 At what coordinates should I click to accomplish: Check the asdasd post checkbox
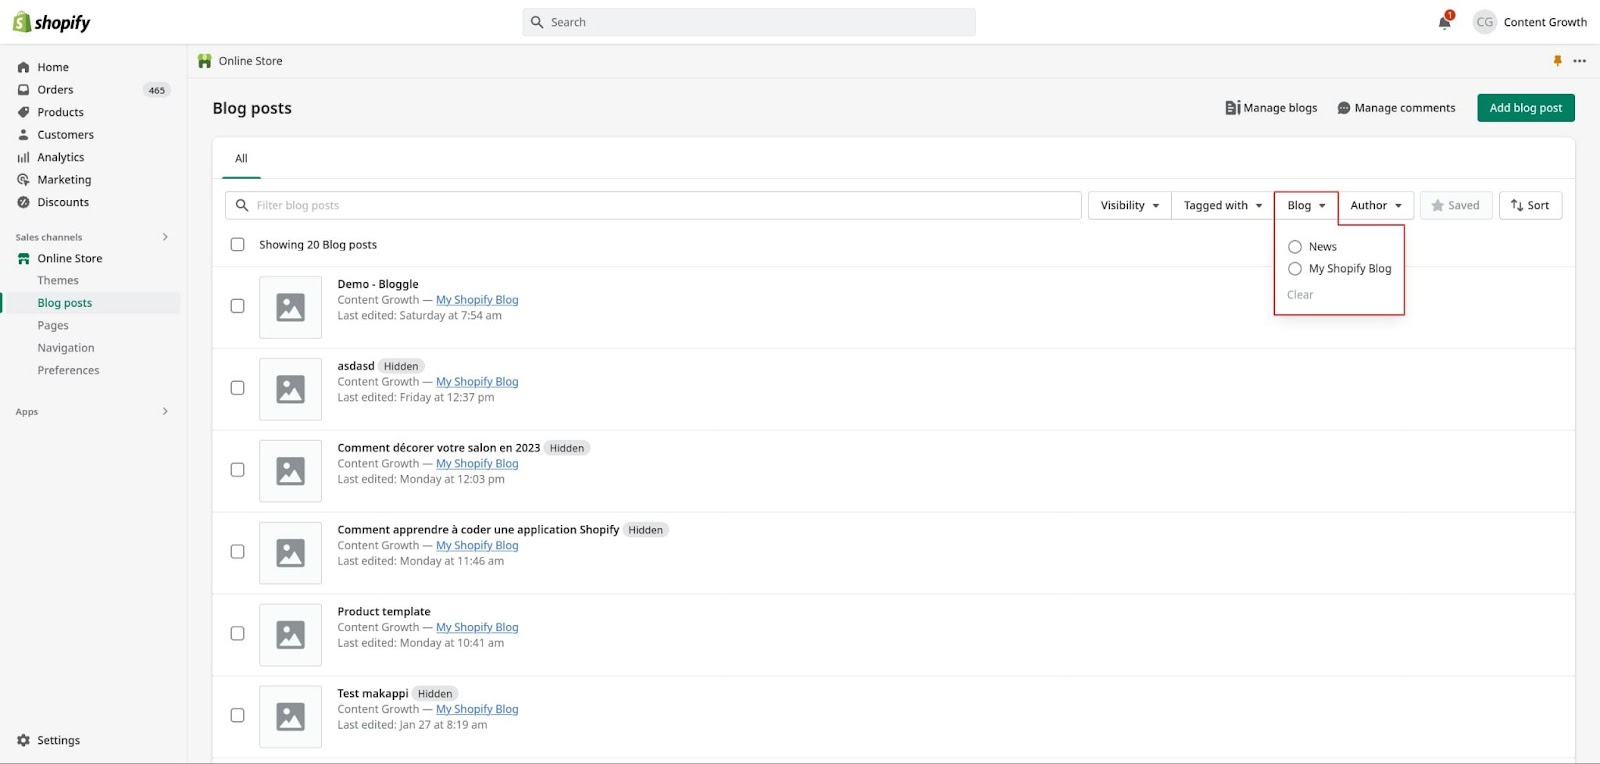[x=237, y=388]
